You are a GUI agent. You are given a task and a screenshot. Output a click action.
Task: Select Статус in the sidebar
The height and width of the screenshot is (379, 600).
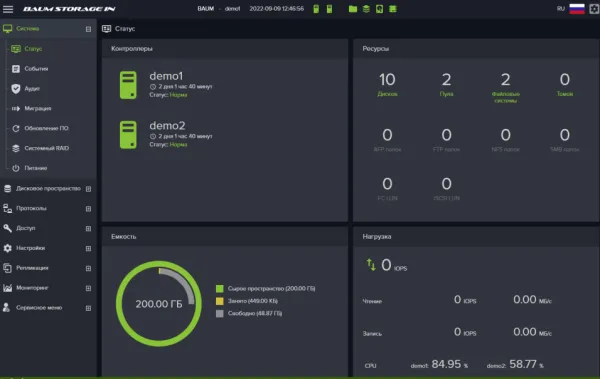pyautogui.click(x=33, y=49)
